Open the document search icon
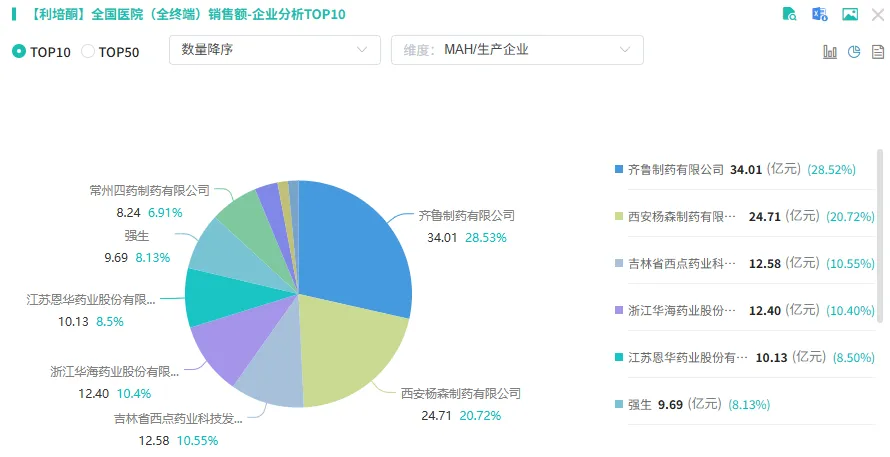The width and height of the screenshot is (890, 457). [790, 14]
